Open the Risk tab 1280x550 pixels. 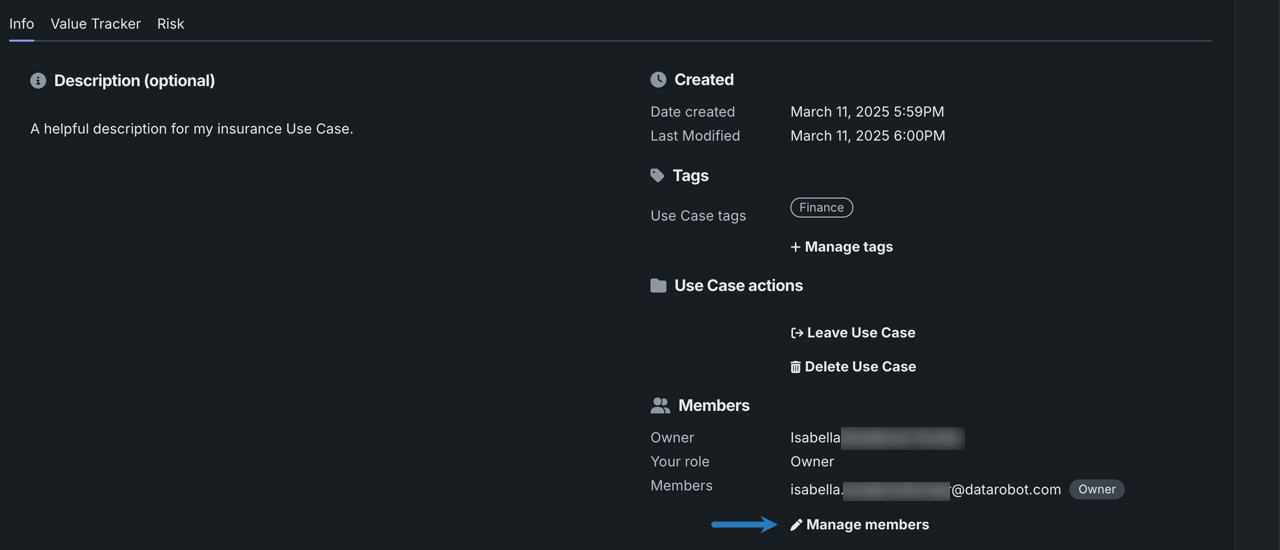pyautogui.click(x=170, y=23)
